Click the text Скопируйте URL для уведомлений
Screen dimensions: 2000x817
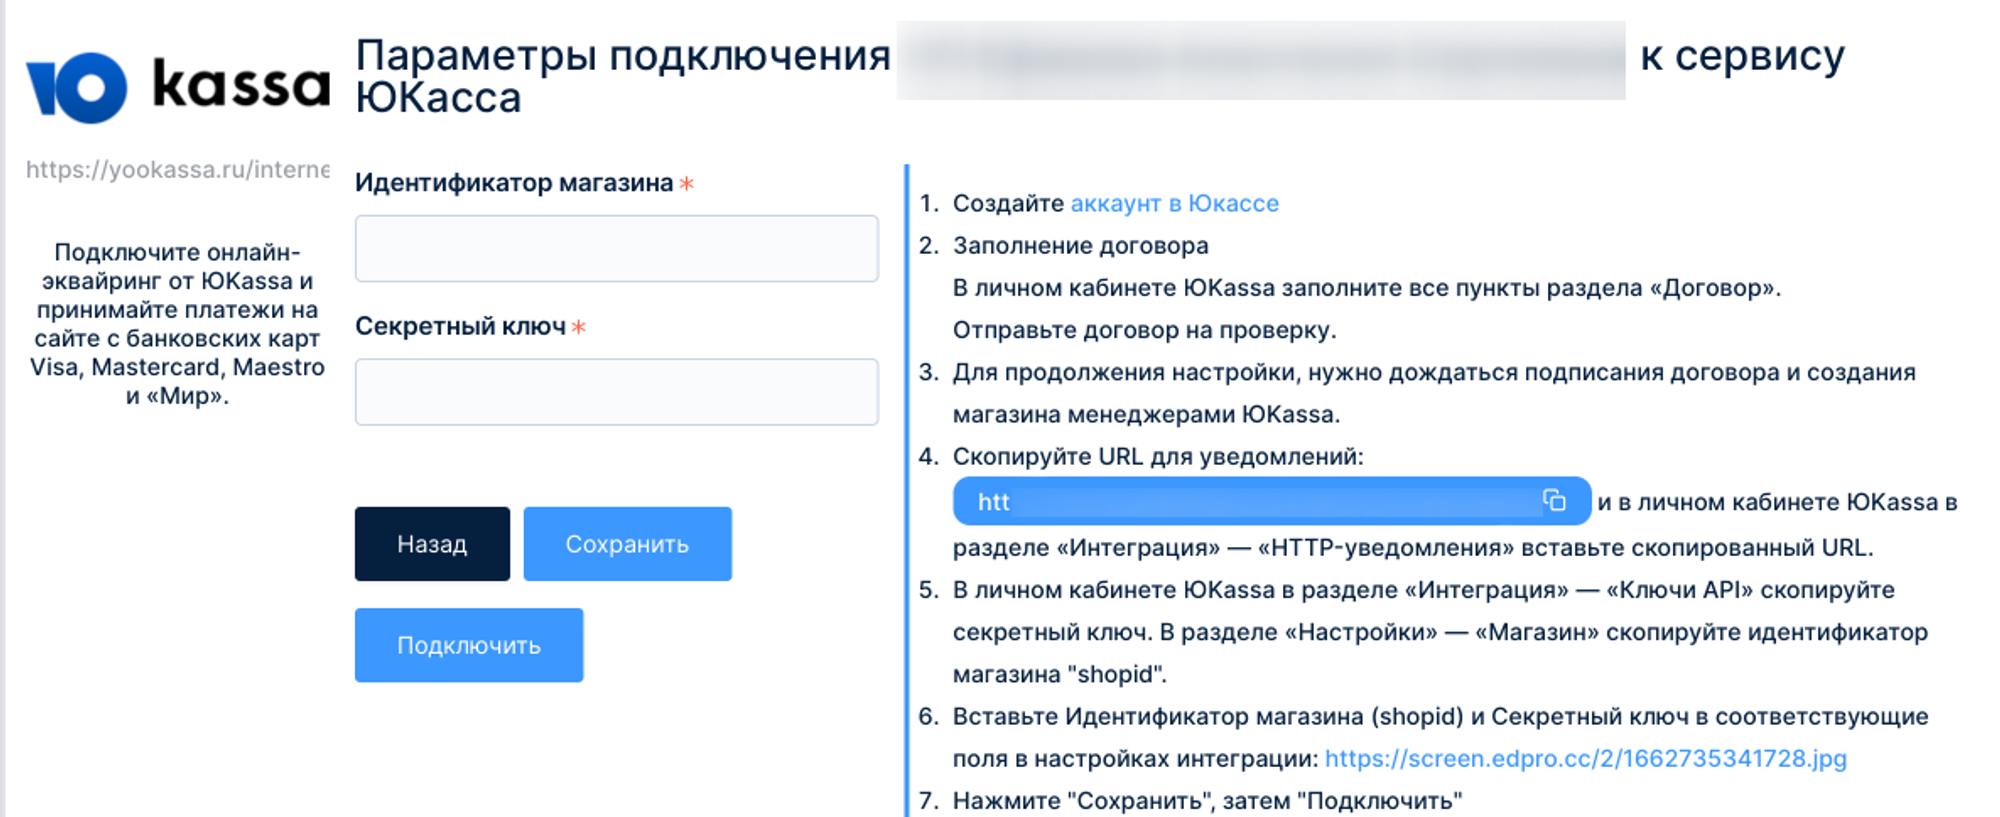pyautogui.click(x=1158, y=456)
